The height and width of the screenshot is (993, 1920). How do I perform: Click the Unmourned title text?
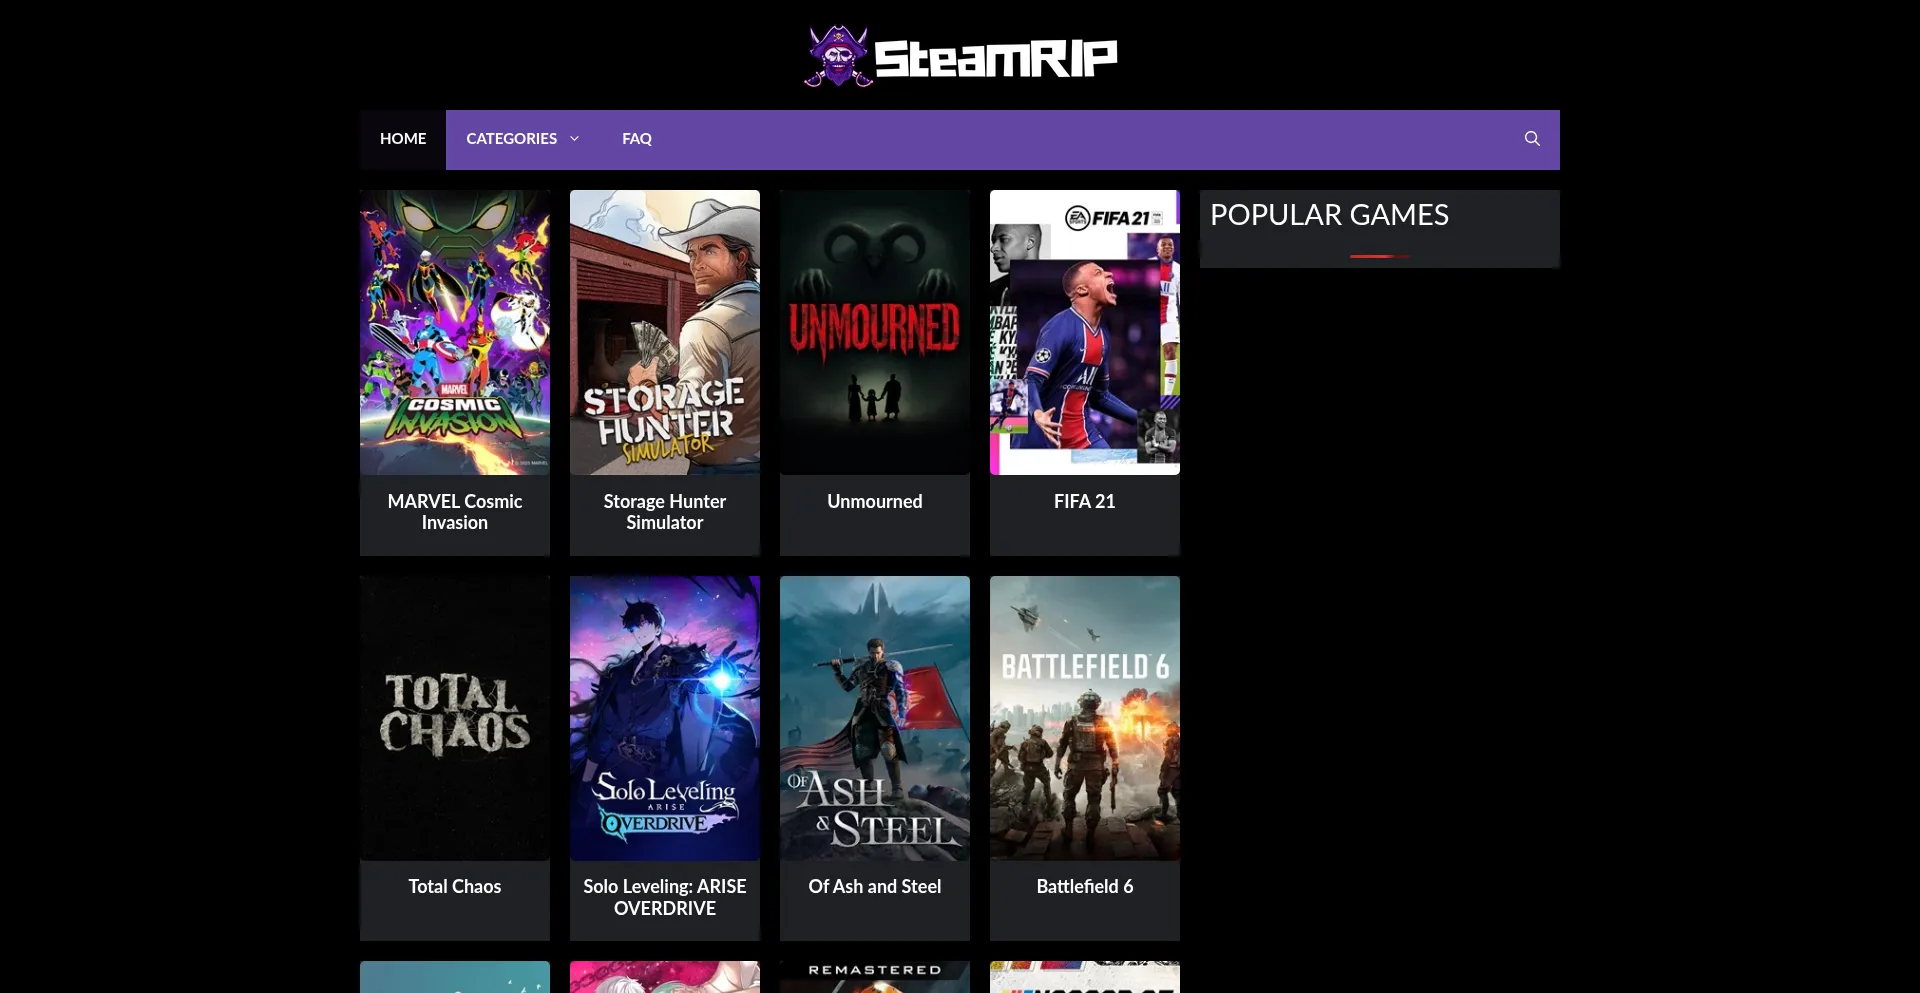[x=874, y=501]
